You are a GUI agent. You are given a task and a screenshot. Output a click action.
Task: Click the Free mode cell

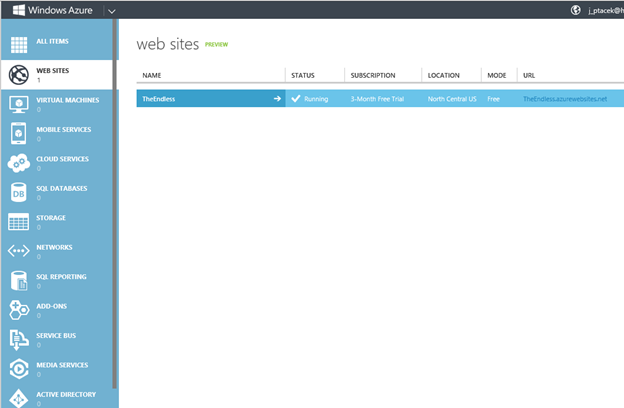493,99
